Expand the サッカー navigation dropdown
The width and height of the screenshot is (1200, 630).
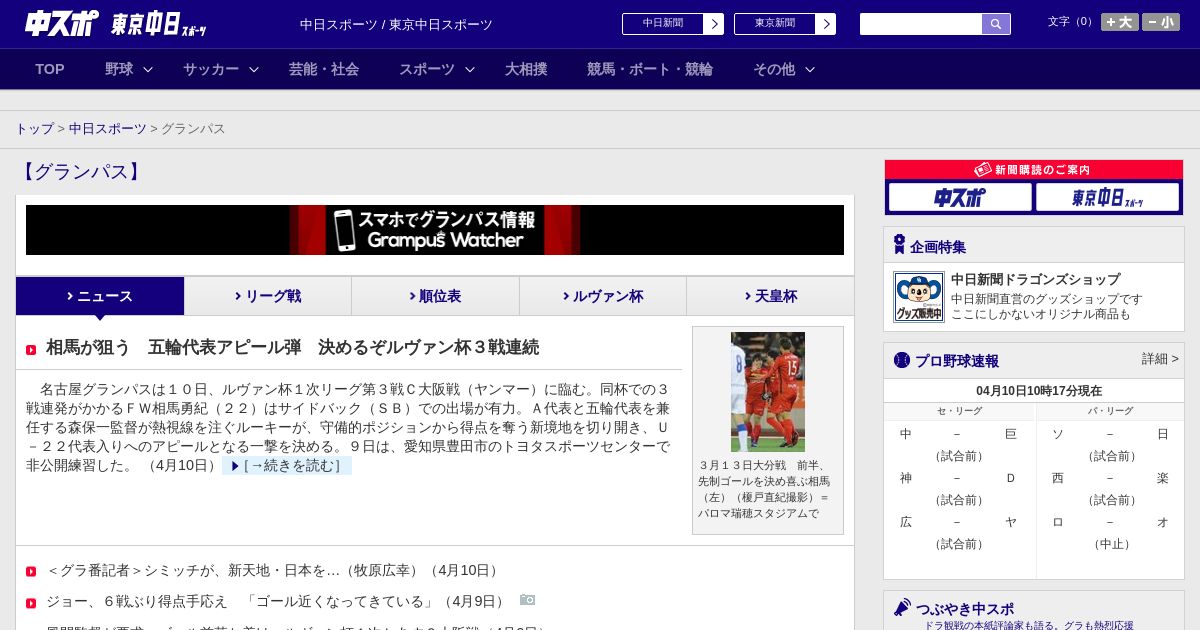tap(221, 69)
